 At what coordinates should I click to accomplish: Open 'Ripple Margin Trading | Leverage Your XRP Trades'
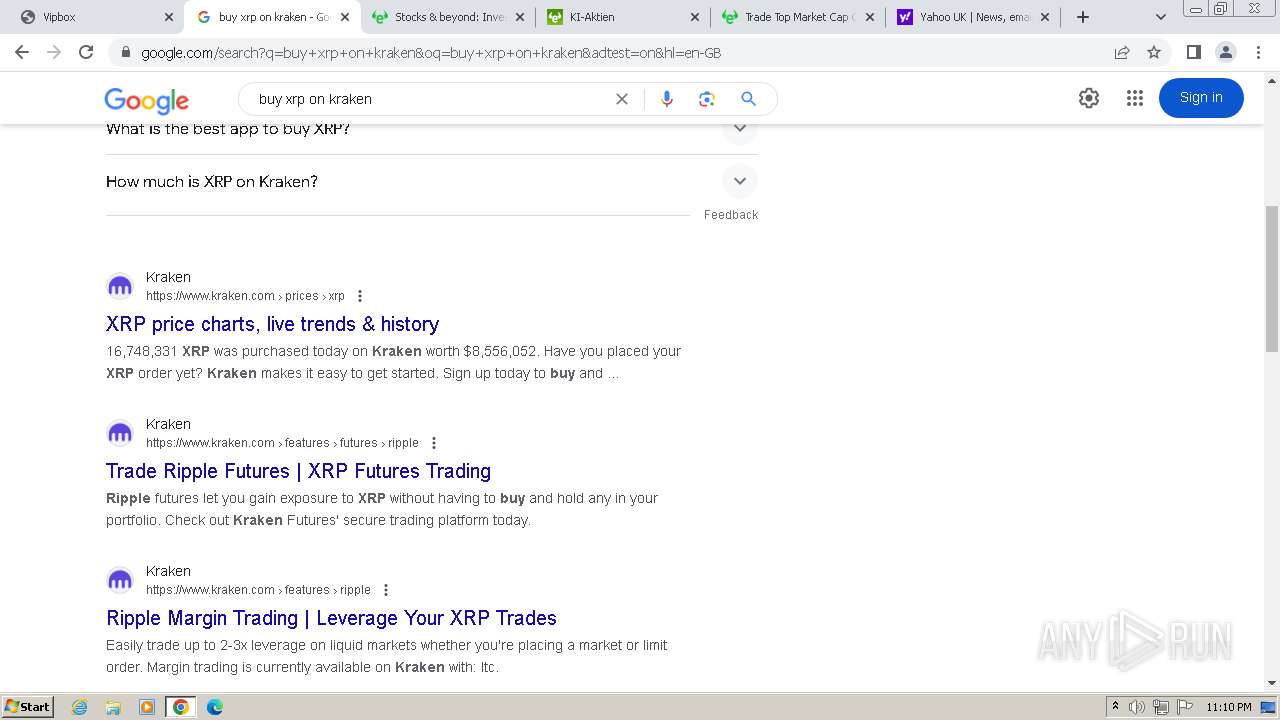(331, 618)
